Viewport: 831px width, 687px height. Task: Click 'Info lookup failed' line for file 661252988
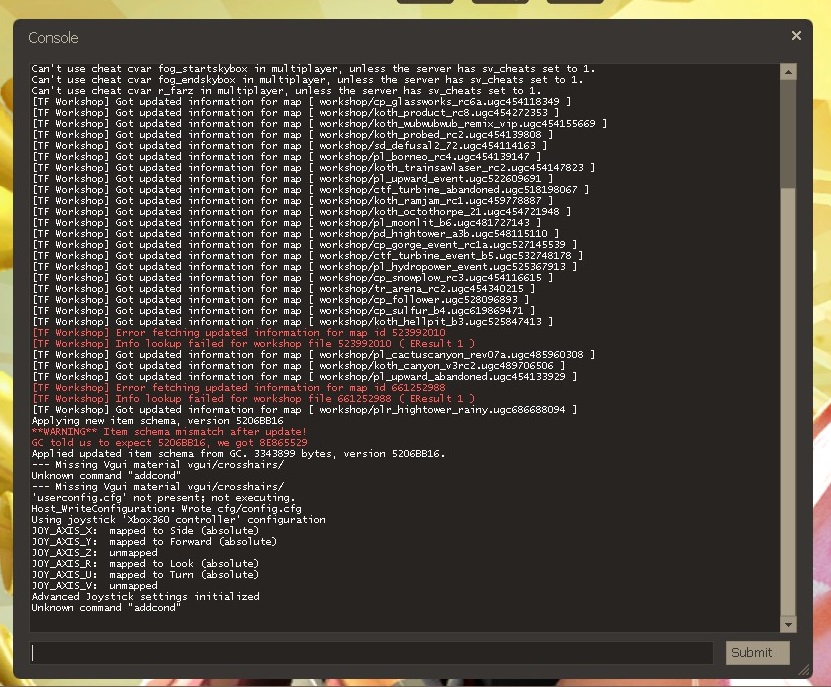pyautogui.click(x=253, y=399)
